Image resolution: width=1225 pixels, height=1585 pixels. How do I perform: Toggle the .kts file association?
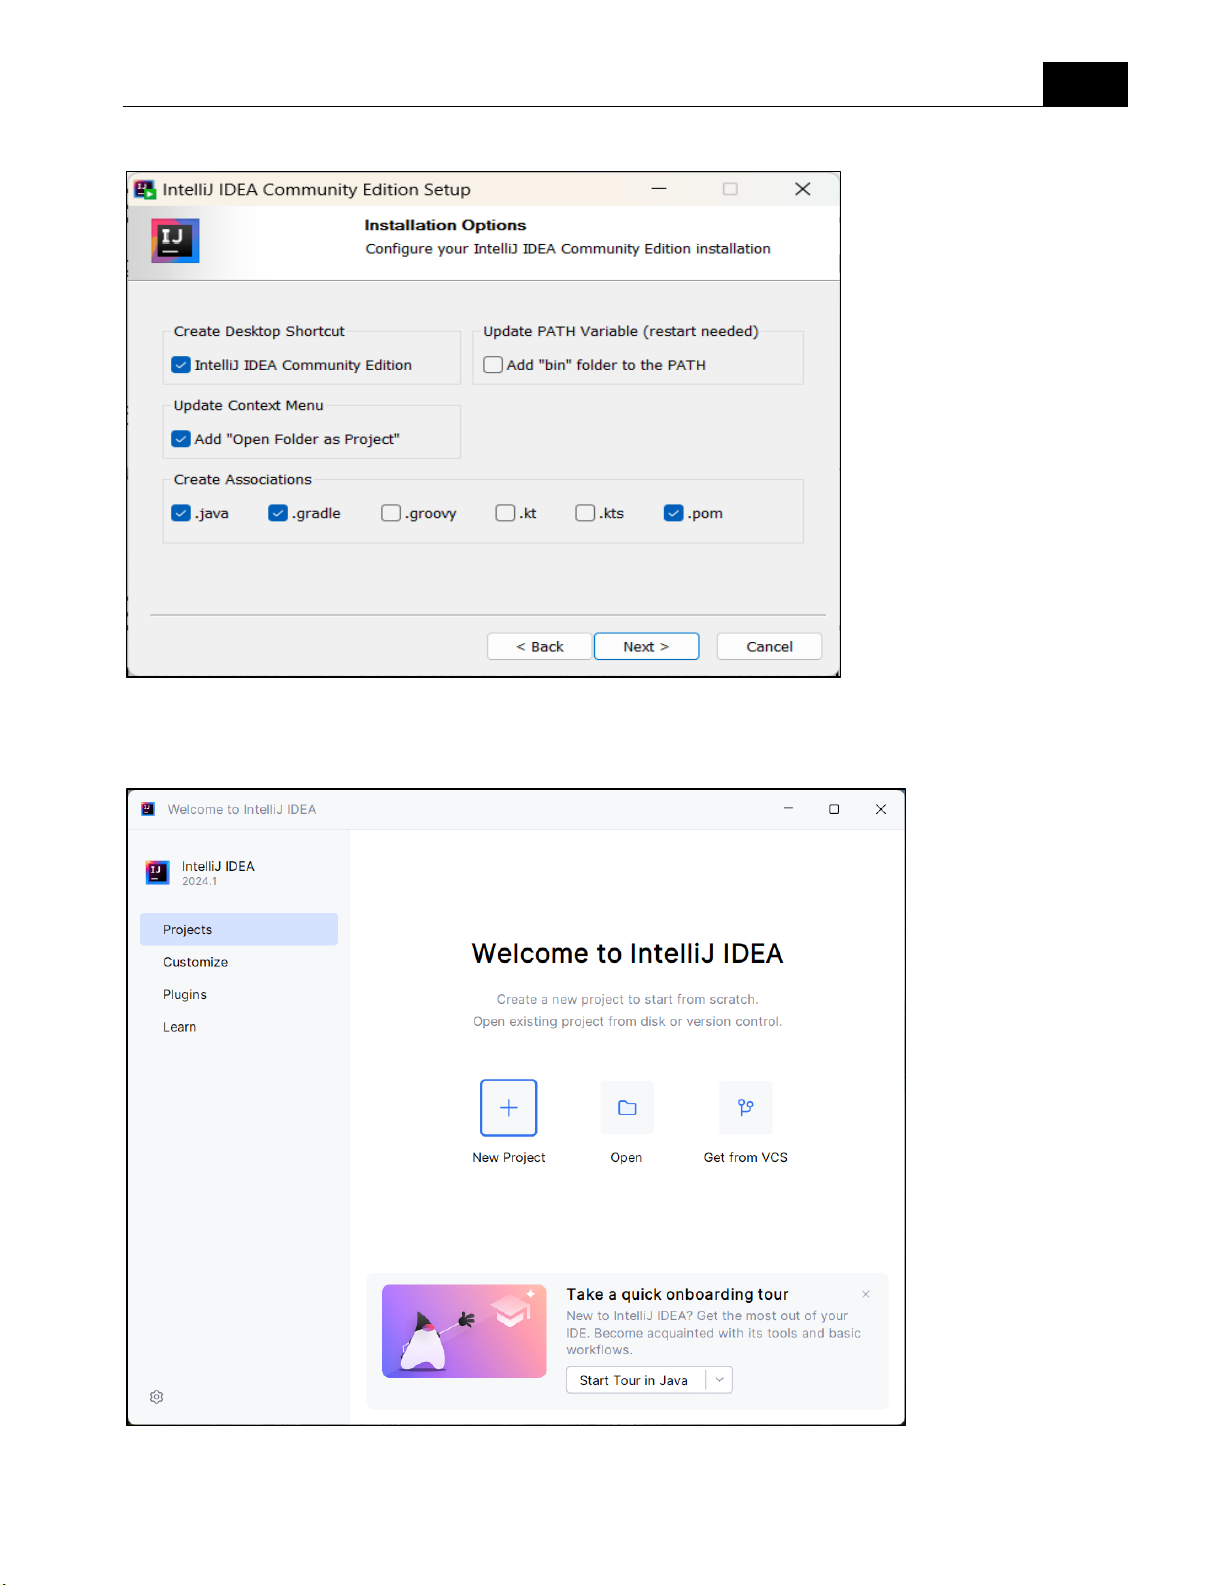click(585, 513)
